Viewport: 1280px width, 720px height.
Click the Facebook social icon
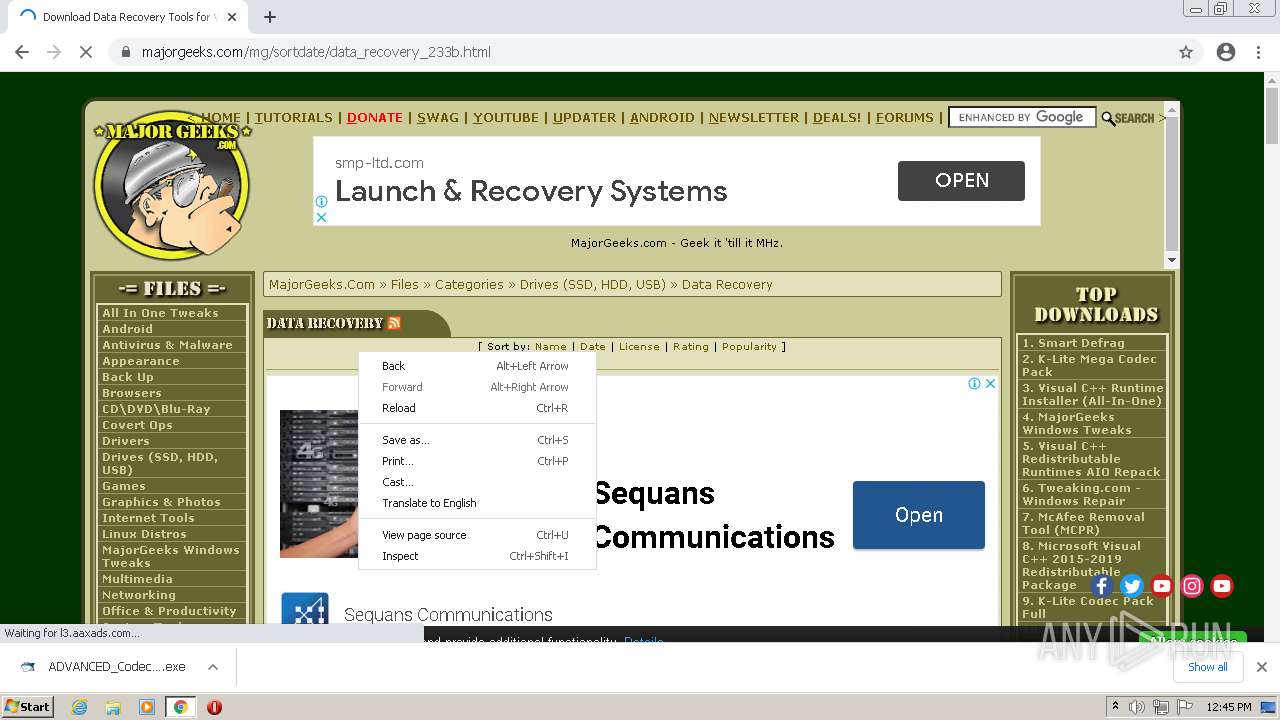(1101, 586)
